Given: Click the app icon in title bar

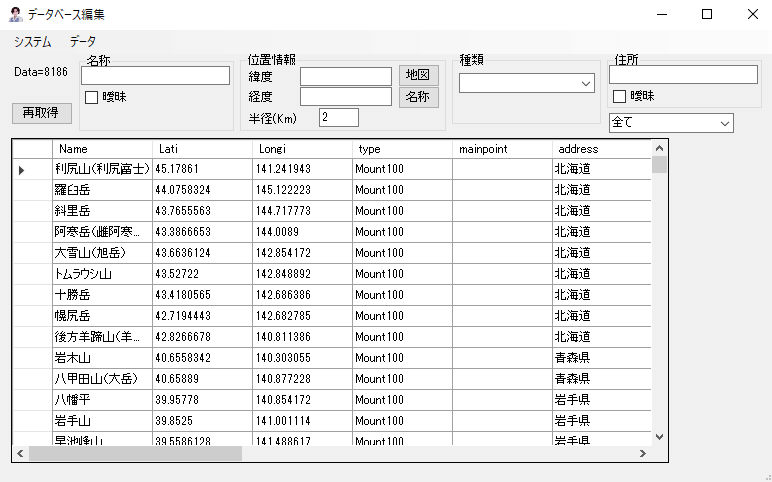Looking at the screenshot, I should (x=16, y=14).
